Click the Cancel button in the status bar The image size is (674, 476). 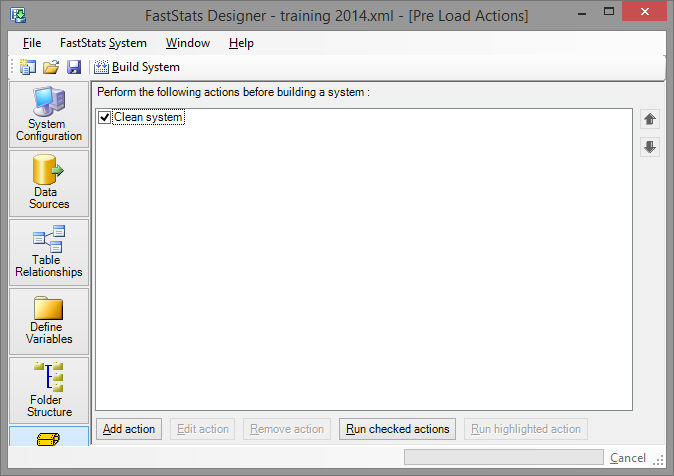628,458
